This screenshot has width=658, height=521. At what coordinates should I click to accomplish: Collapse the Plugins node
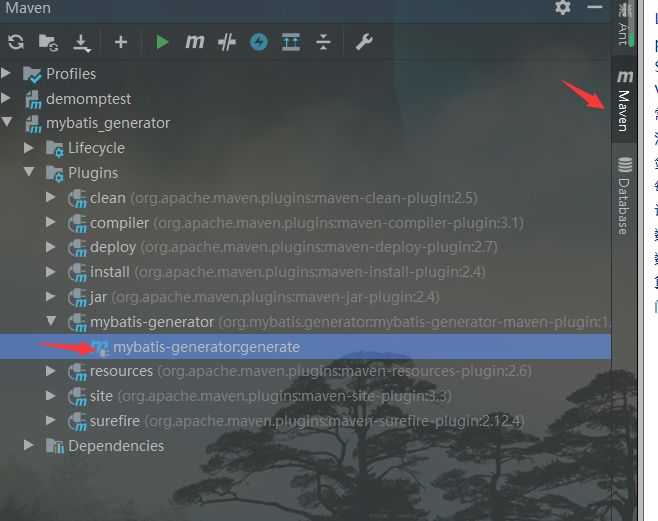[29, 172]
